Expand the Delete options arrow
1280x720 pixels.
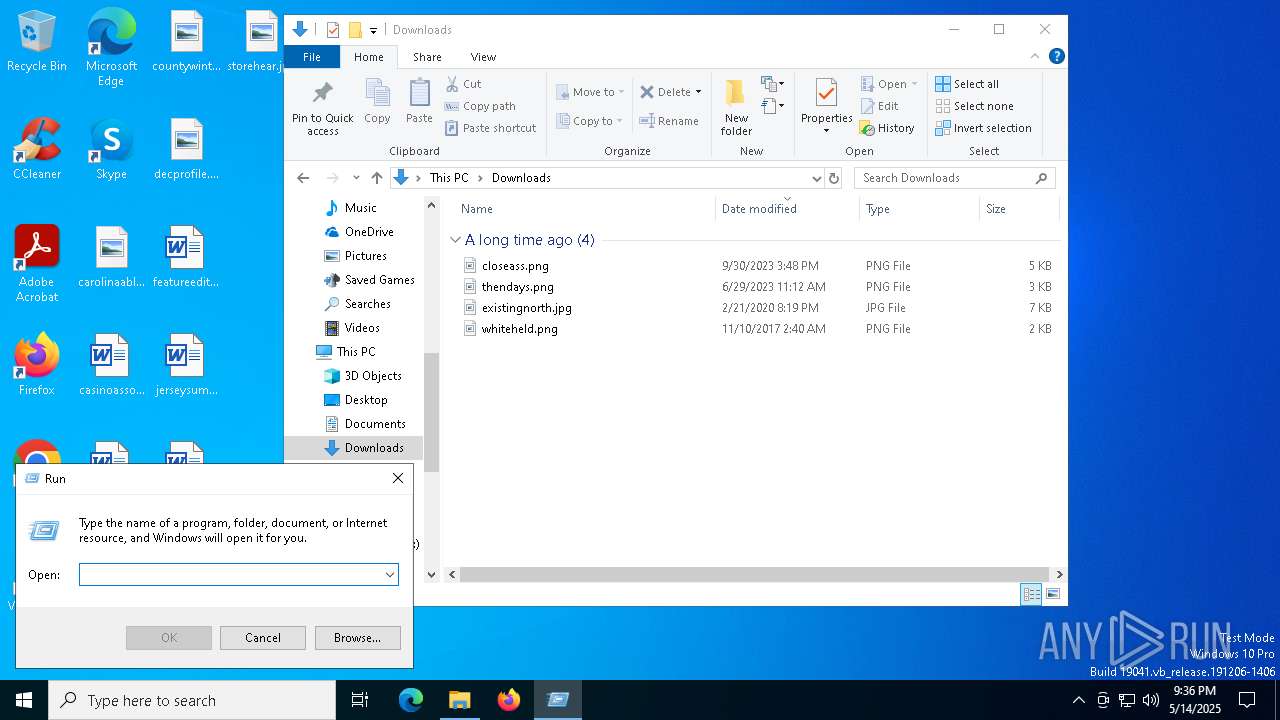[x=698, y=92]
